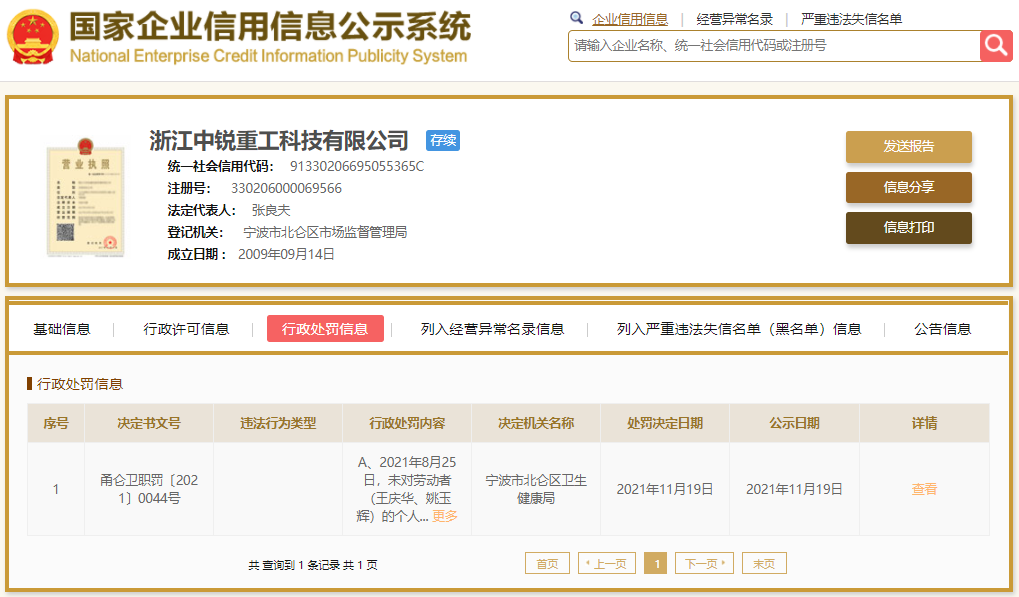Click the 处罚决定日期 column header

pos(665,424)
